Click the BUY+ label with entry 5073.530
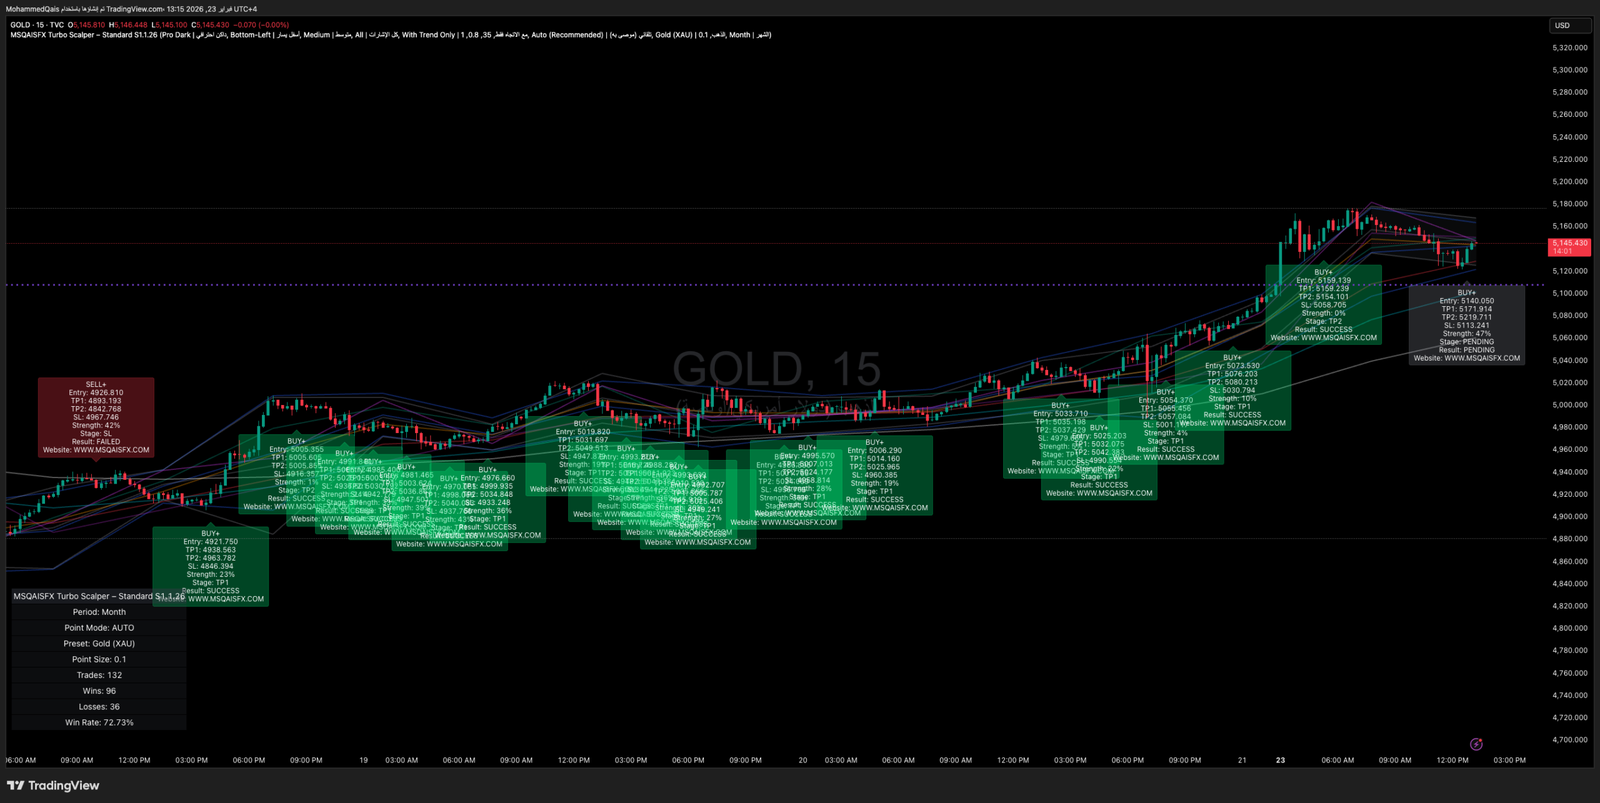The height and width of the screenshot is (803, 1600). coord(1233,390)
